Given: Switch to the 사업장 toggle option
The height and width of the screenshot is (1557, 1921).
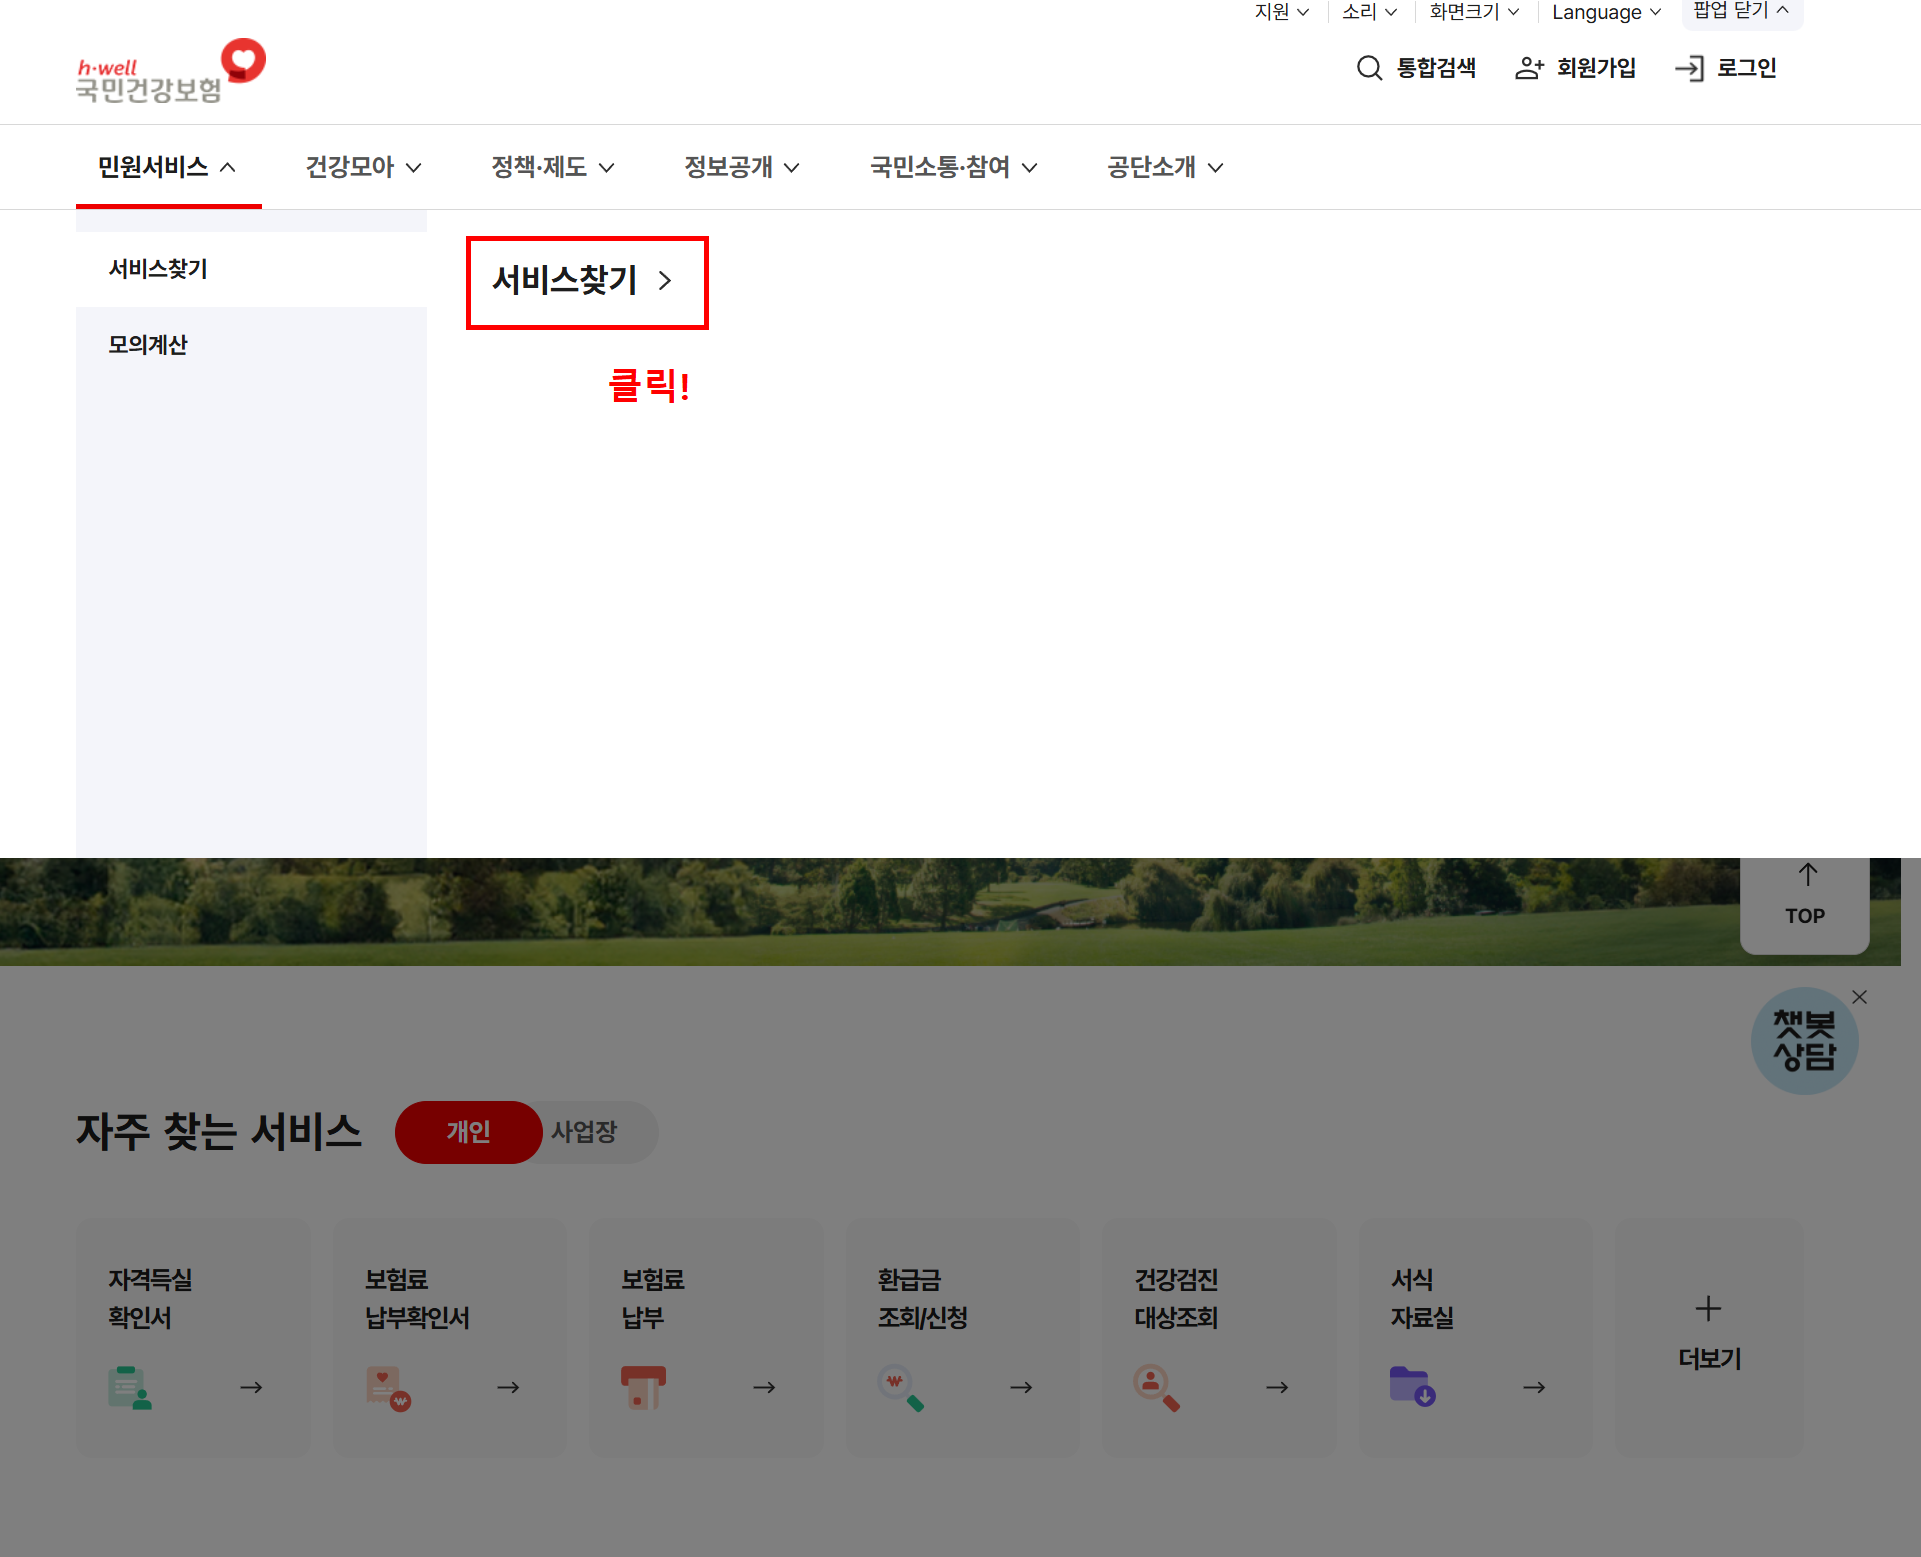Looking at the screenshot, I should (585, 1132).
